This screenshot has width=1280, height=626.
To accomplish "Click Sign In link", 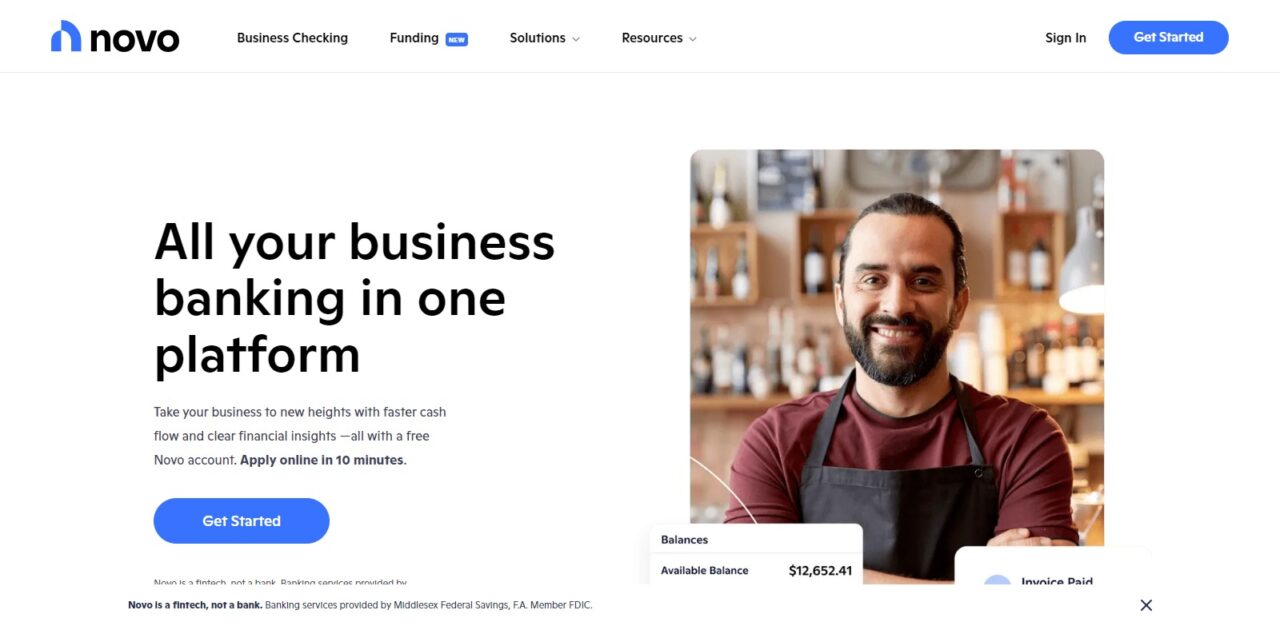I will click(1065, 38).
